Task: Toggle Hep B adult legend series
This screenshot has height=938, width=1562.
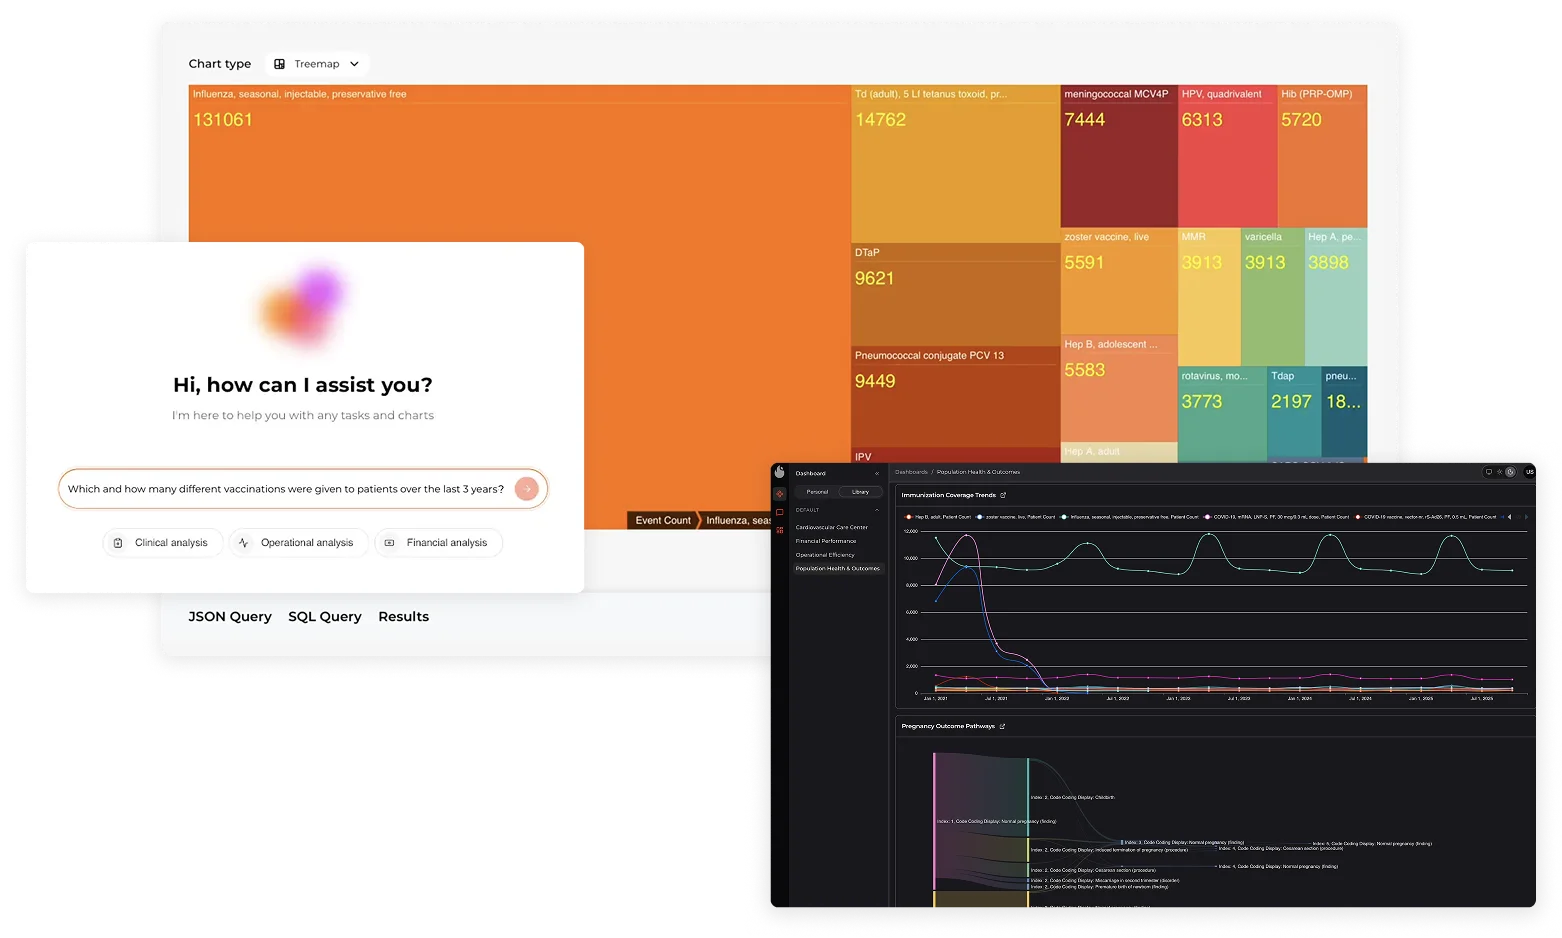Action: click(x=938, y=517)
